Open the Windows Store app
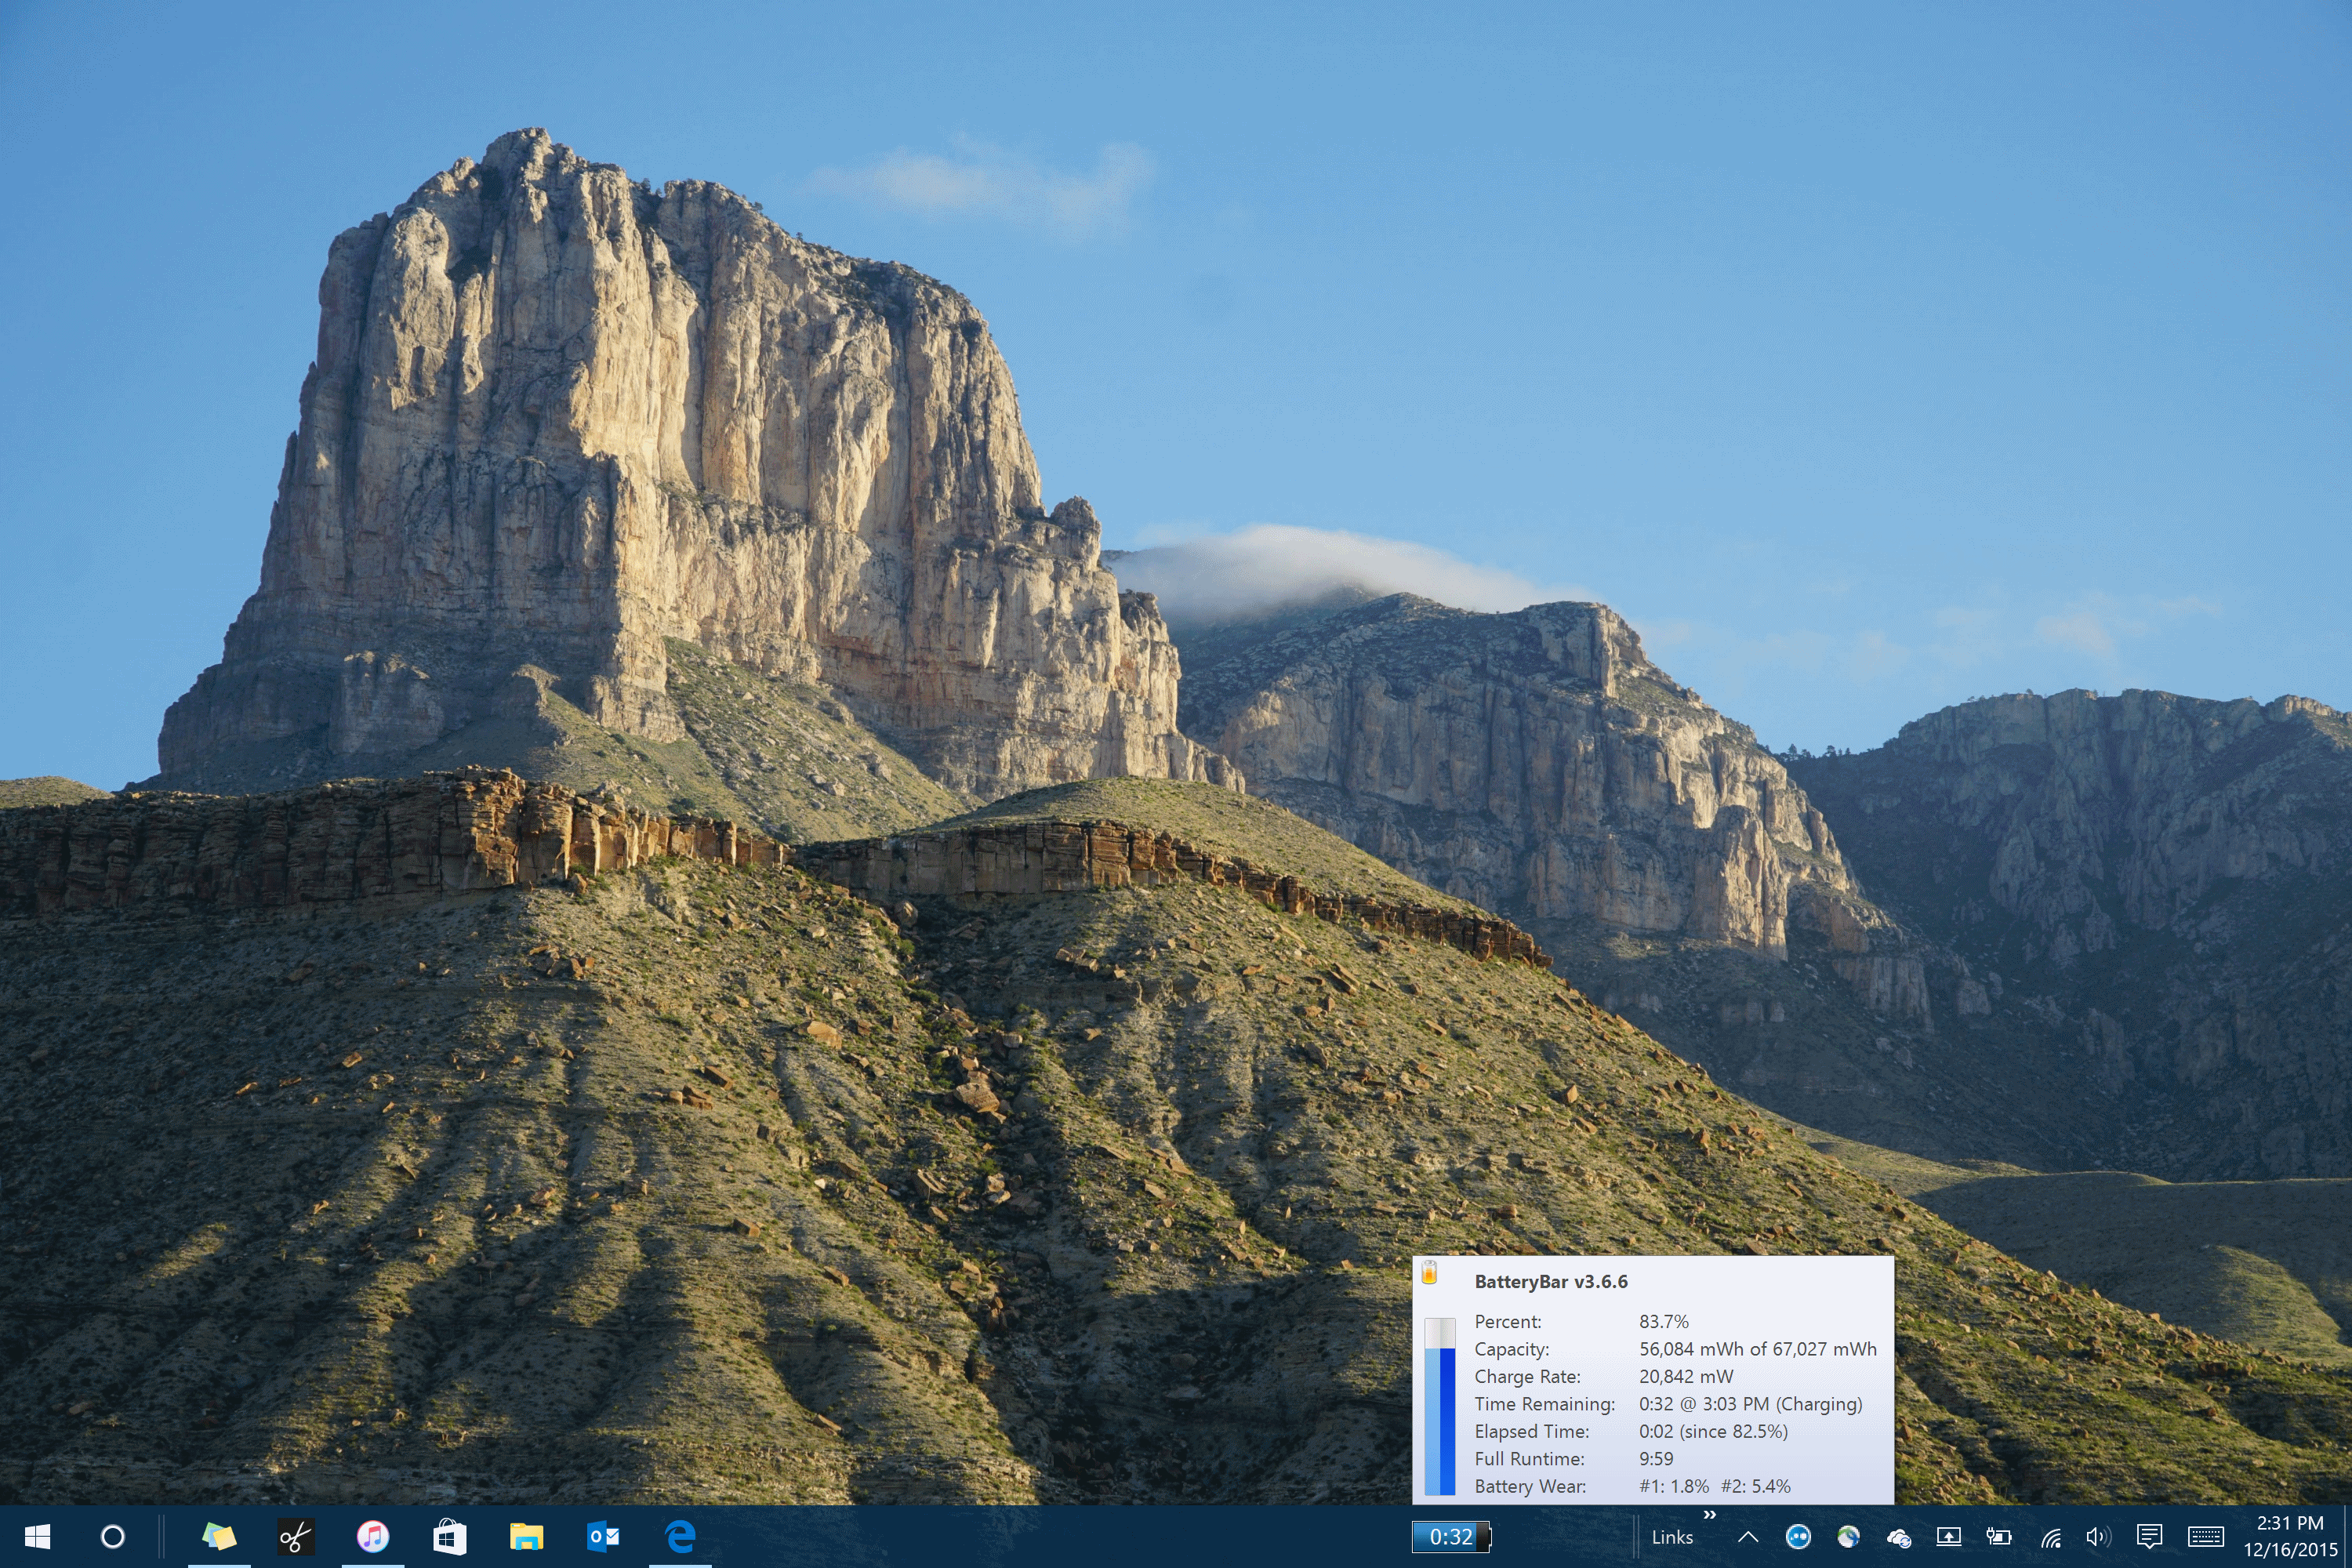Screen dimensions: 2352x1568 450,1536
